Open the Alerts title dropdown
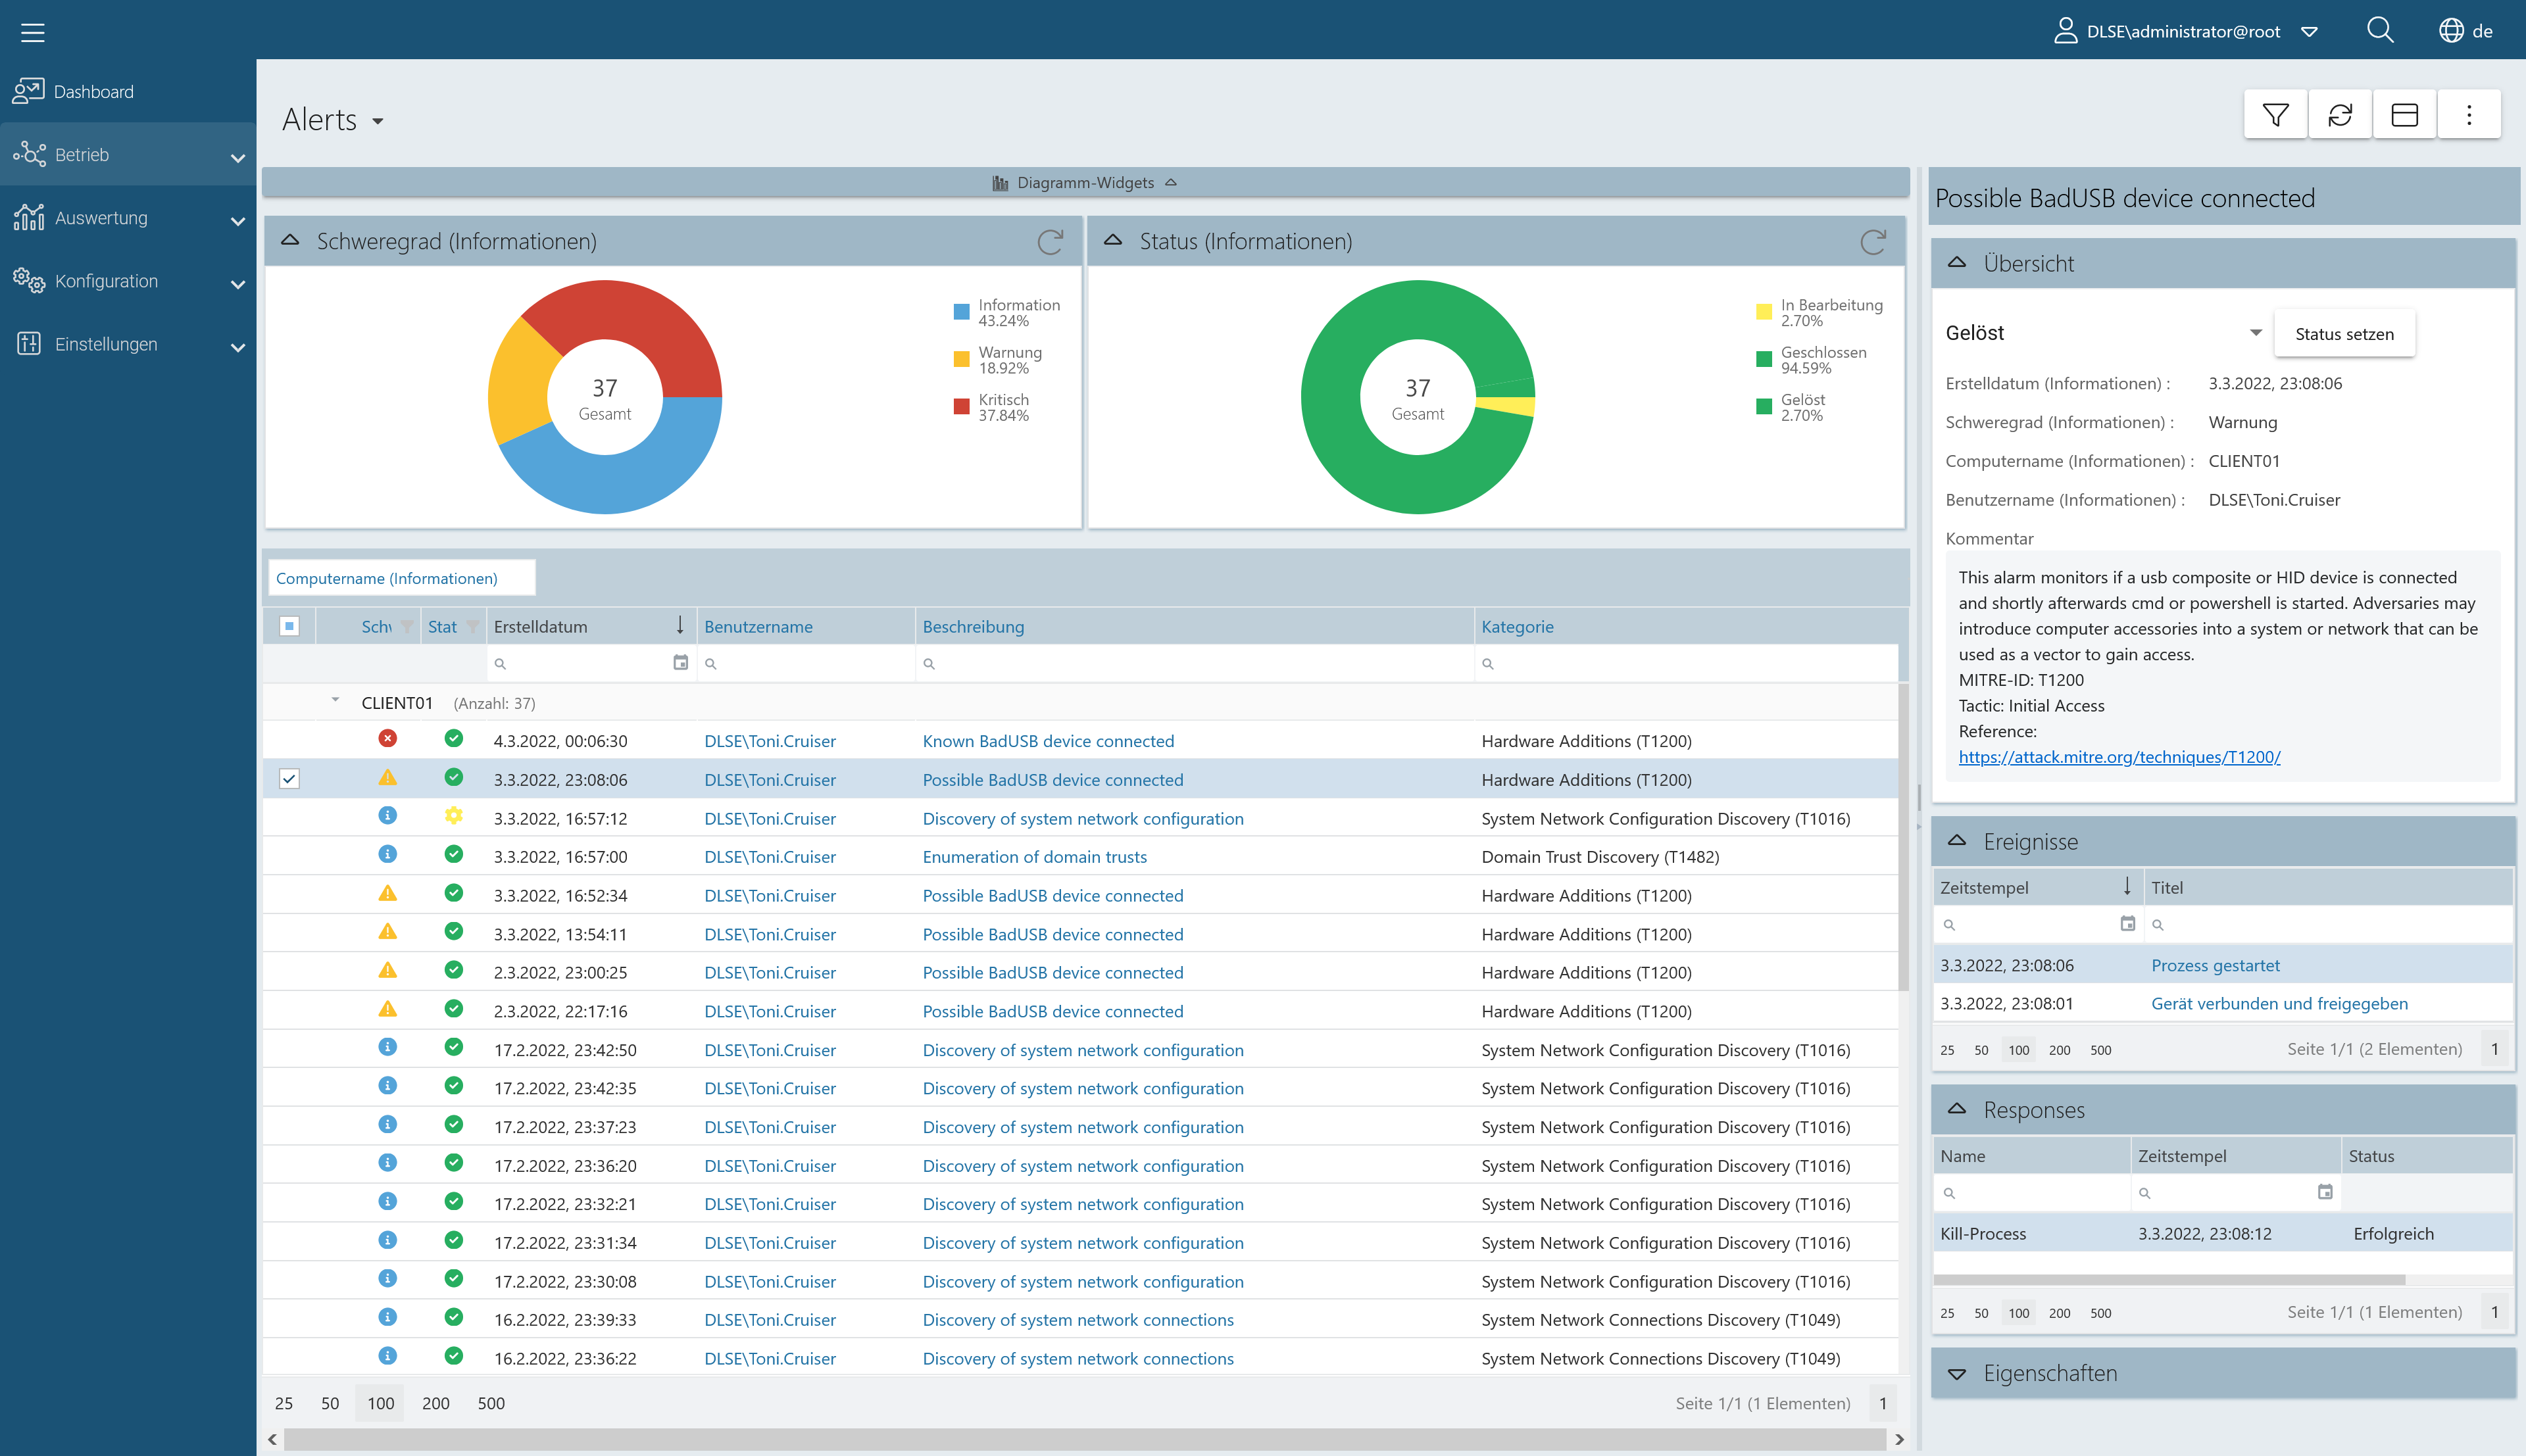 tap(378, 122)
